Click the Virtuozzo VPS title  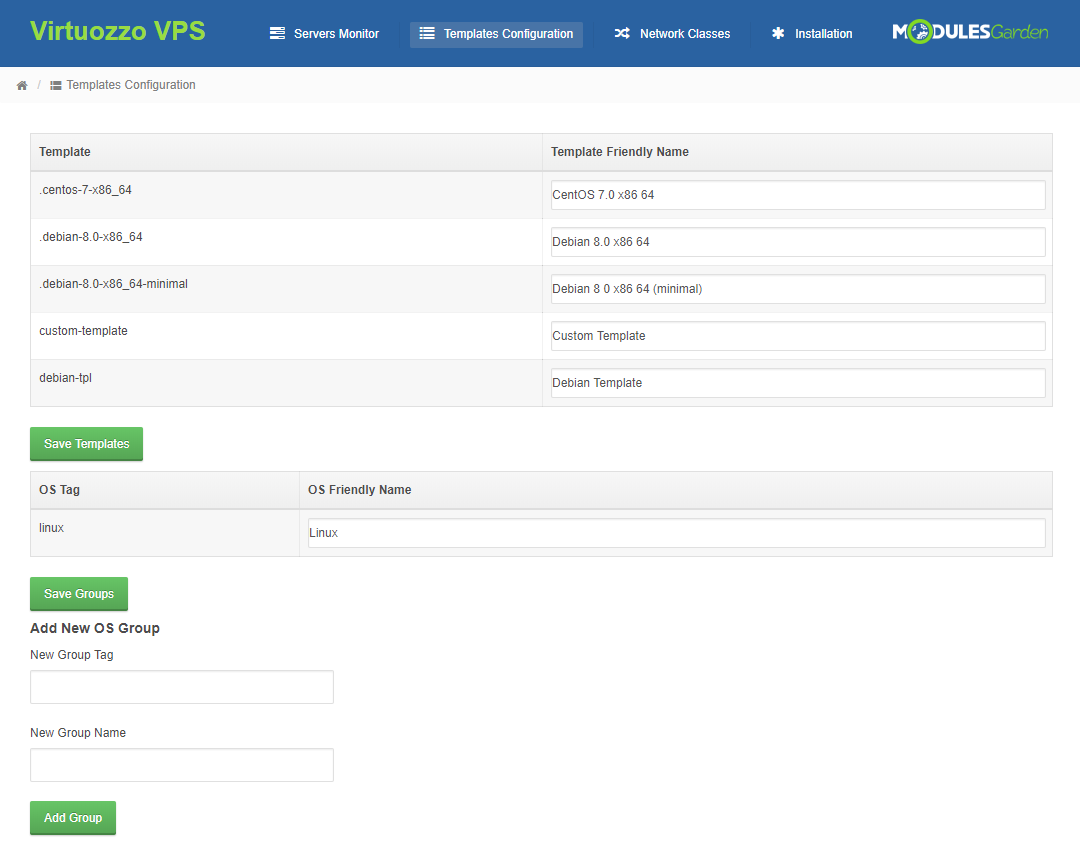point(118,31)
